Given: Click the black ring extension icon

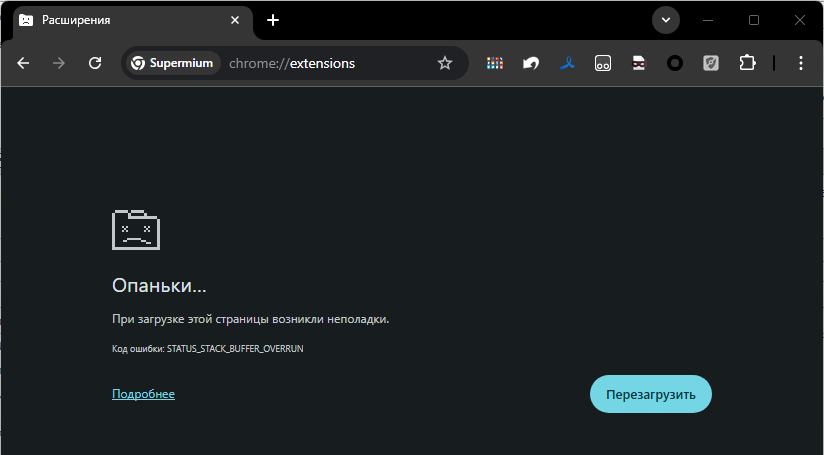Looking at the screenshot, I should tap(675, 64).
